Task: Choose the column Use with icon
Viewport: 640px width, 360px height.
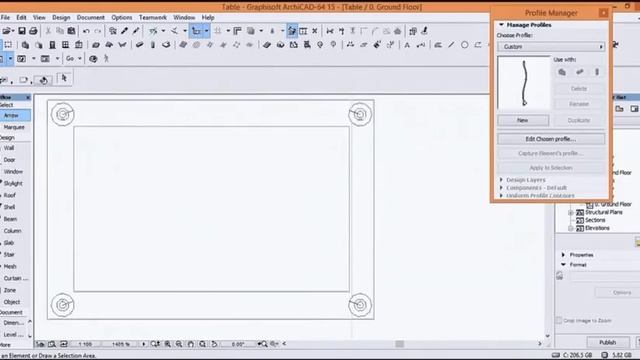Action: (597, 72)
